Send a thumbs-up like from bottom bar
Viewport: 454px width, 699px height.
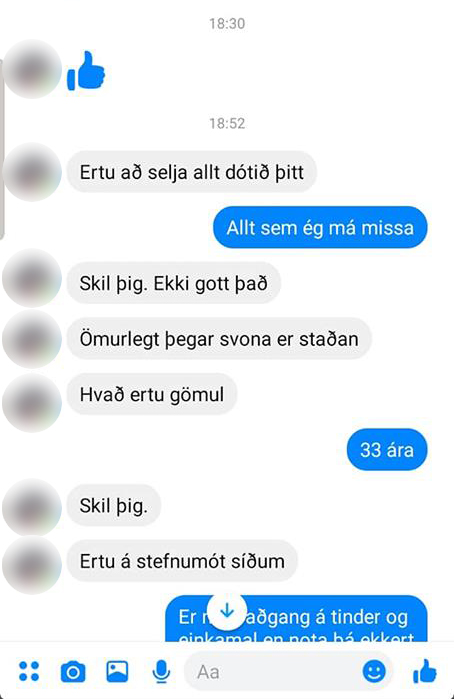pyautogui.click(x=425, y=671)
